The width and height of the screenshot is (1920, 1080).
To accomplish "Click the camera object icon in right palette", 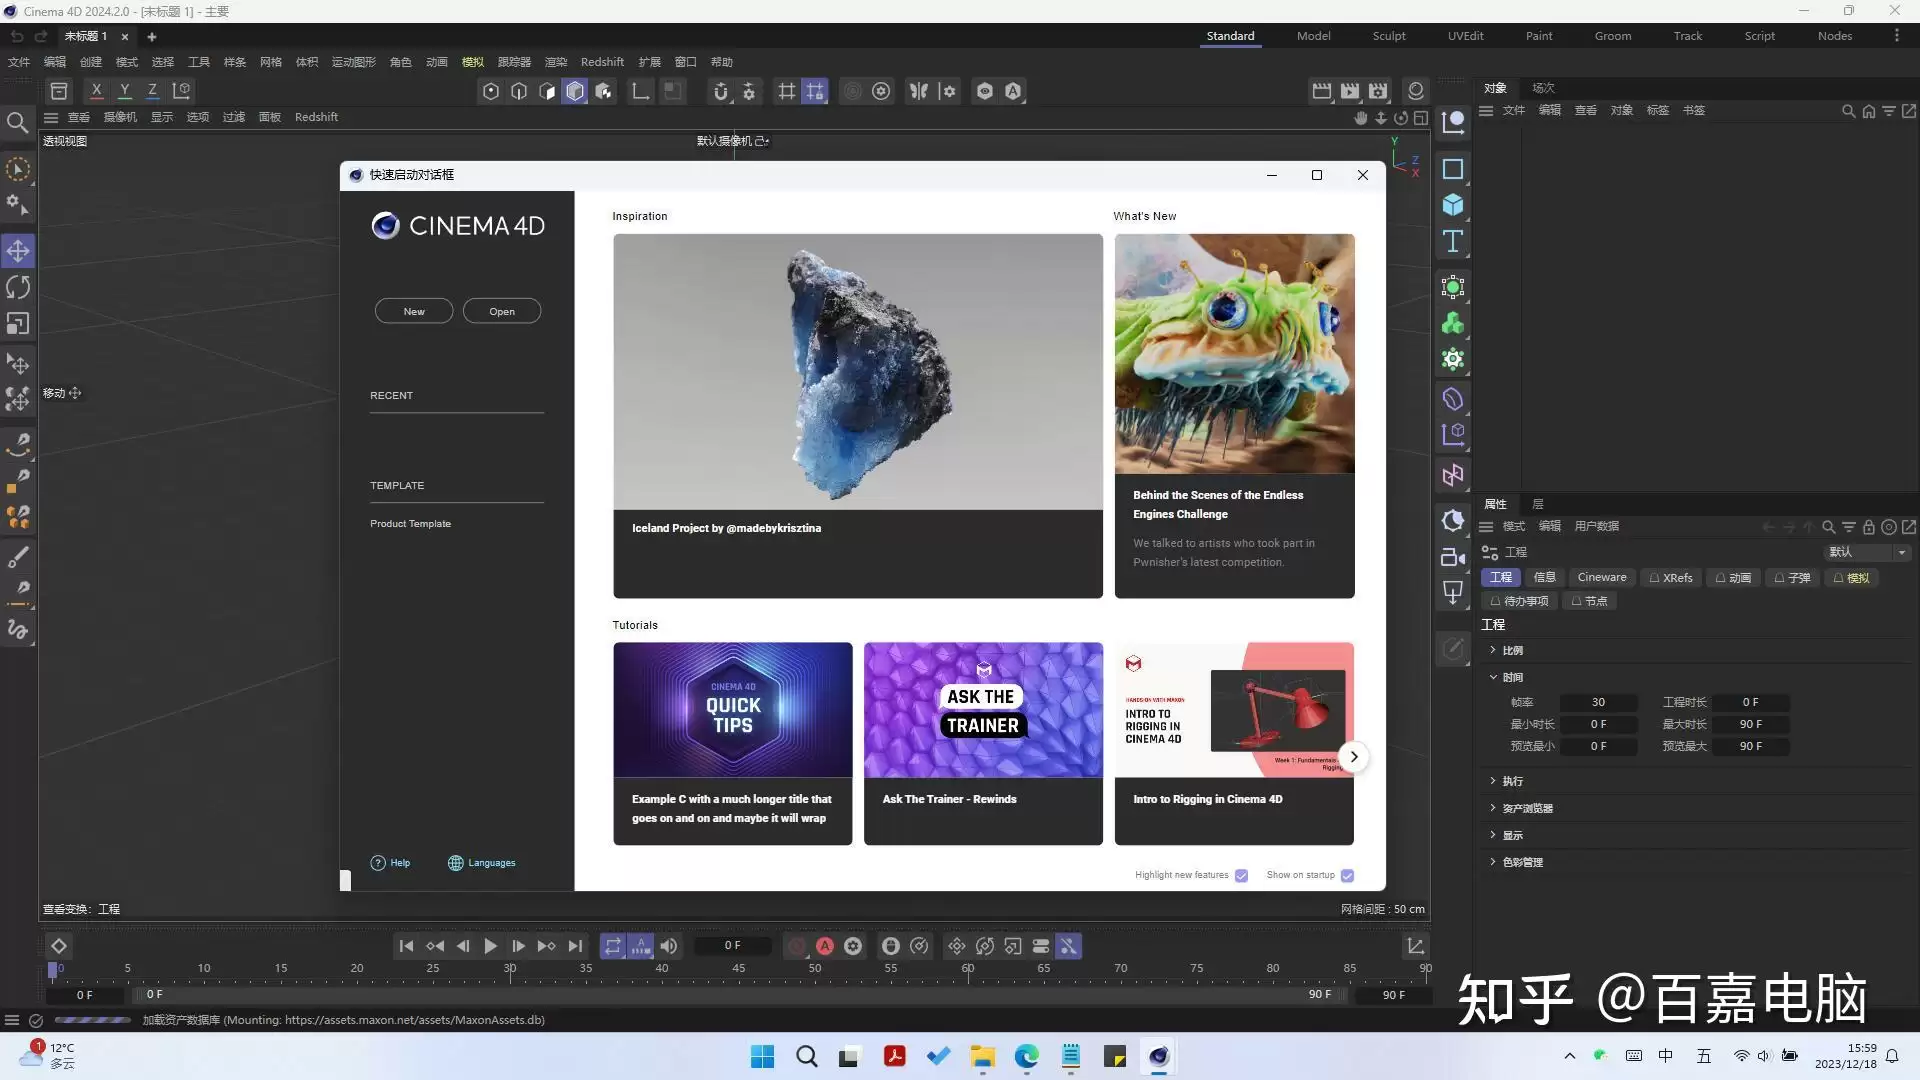I will pyautogui.click(x=1453, y=558).
